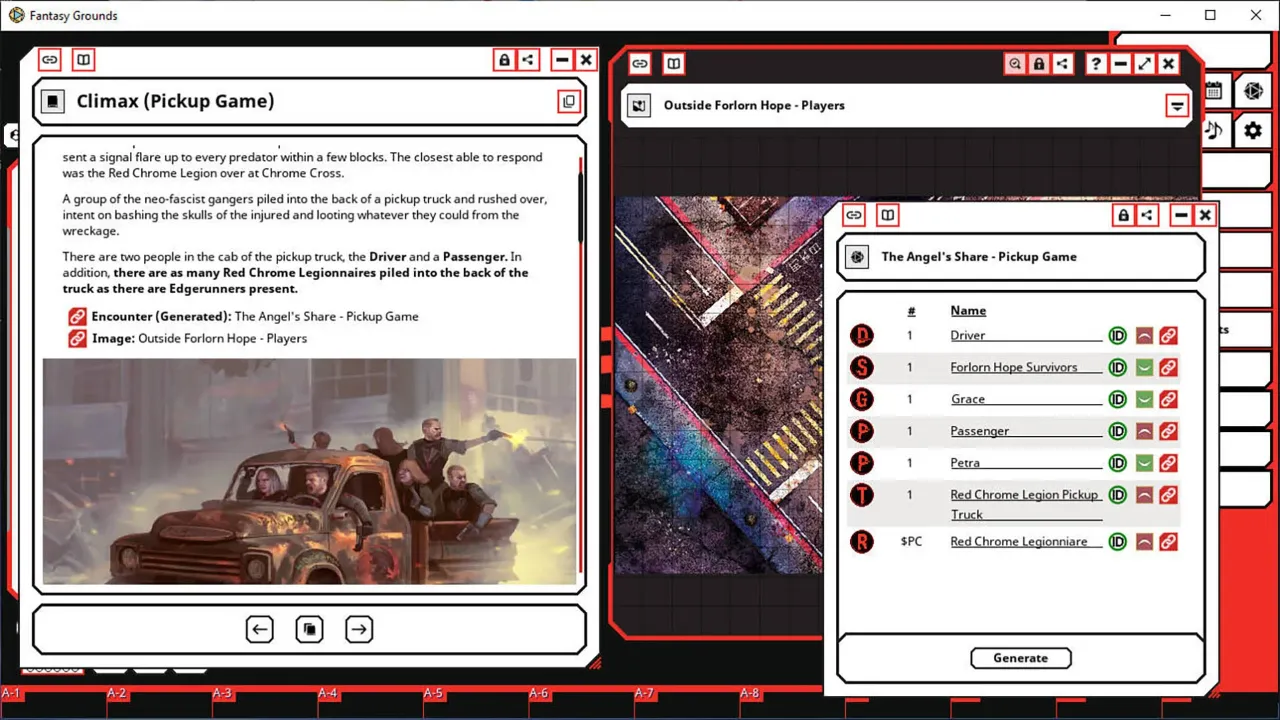The width and height of the screenshot is (1280, 720).
Task: Sort by the Name column header
Action: tap(968, 311)
